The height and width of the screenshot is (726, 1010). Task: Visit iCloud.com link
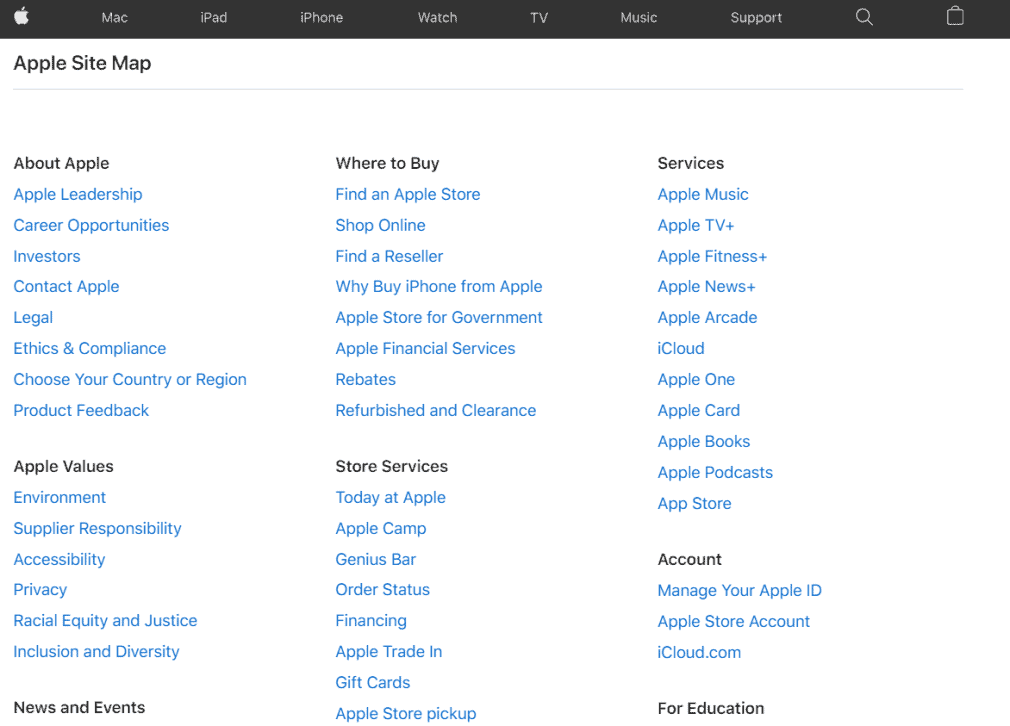[699, 652]
